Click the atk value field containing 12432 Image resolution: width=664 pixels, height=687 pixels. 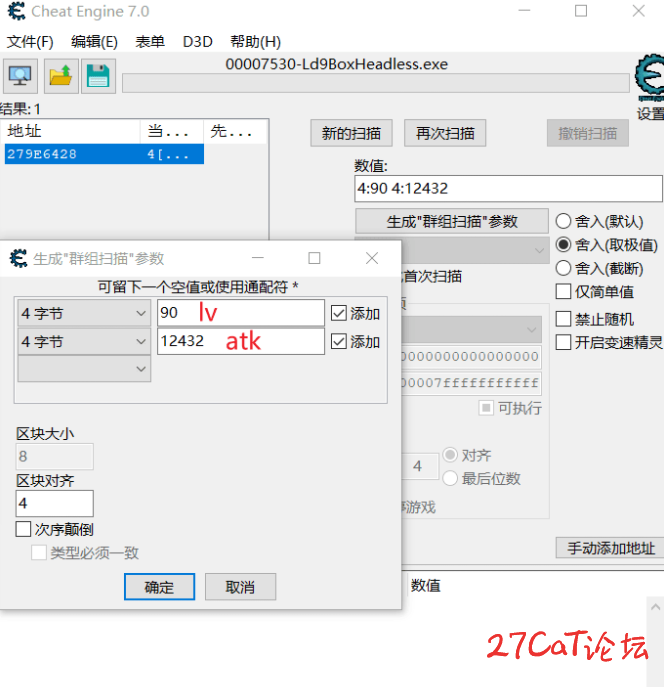(x=241, y=341)
